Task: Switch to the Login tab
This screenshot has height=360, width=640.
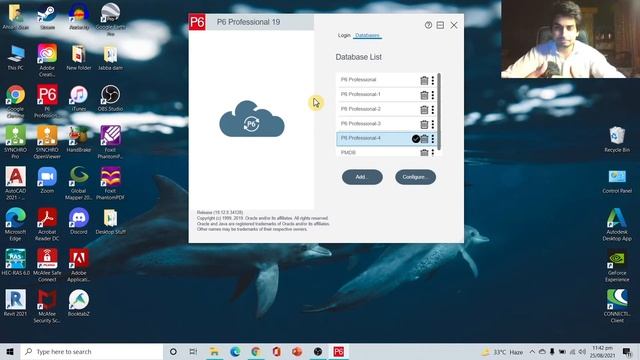Action: tap(344, 36)
